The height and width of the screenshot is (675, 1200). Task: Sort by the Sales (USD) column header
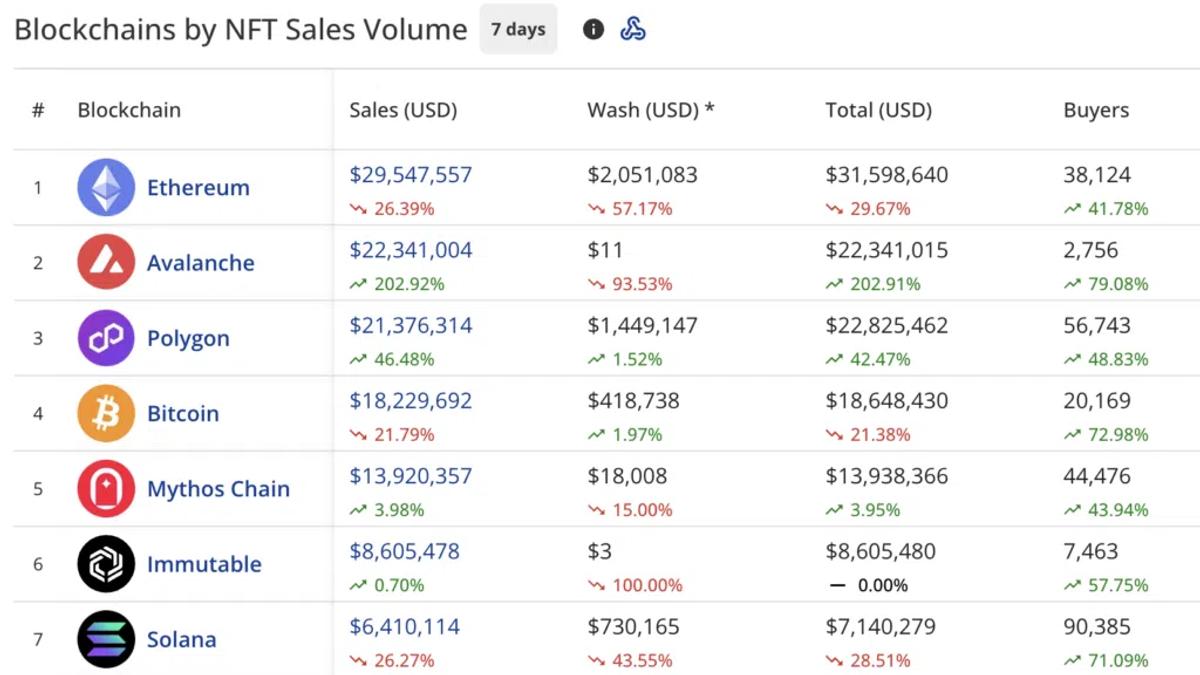coord(403,110)
